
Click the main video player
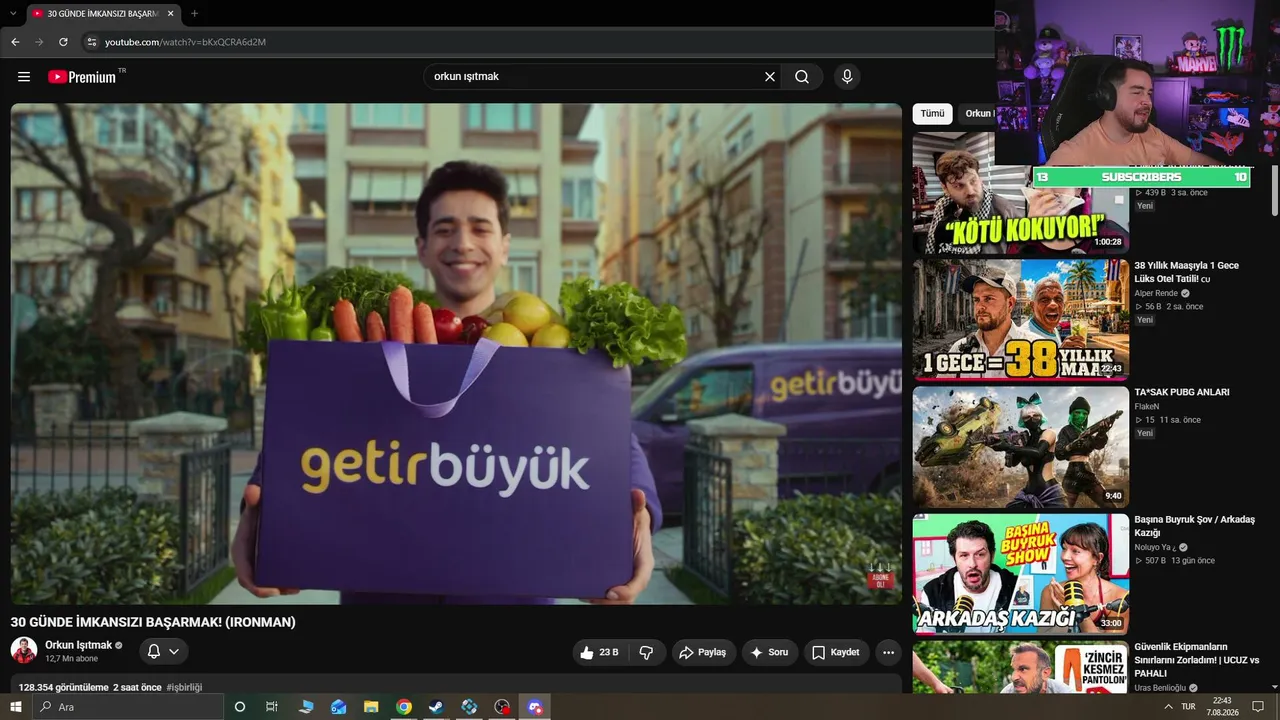point(456,354)
